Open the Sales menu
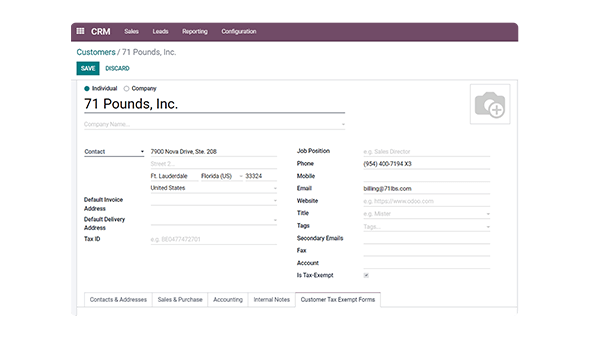 tap(131, 32)
